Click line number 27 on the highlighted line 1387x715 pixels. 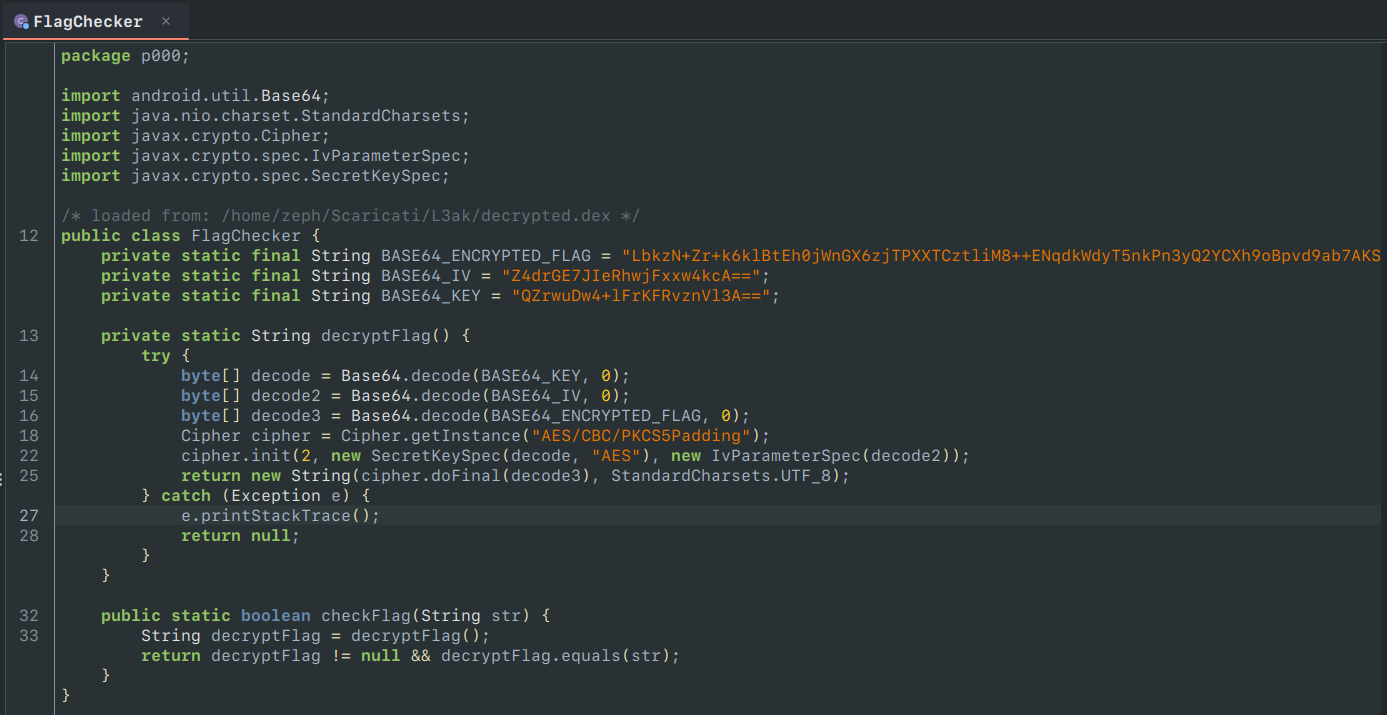(28, 515)
